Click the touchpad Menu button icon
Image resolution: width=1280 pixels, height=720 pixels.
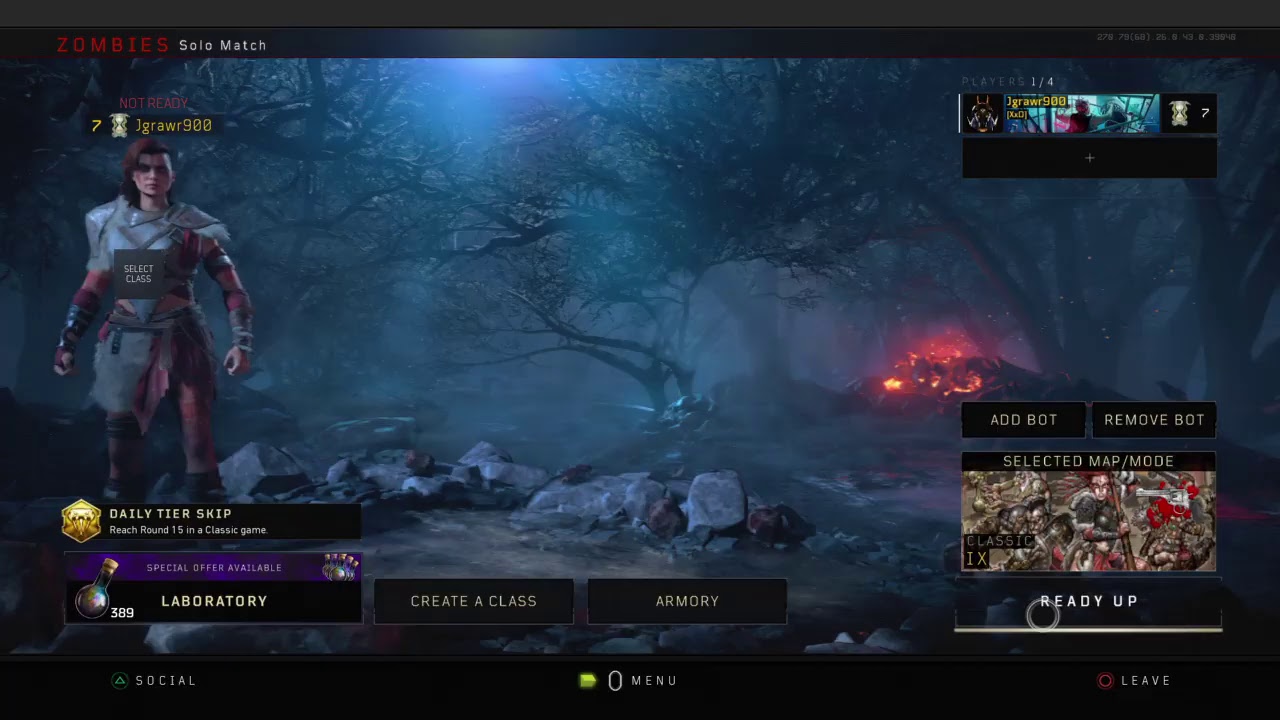point(615,681)
